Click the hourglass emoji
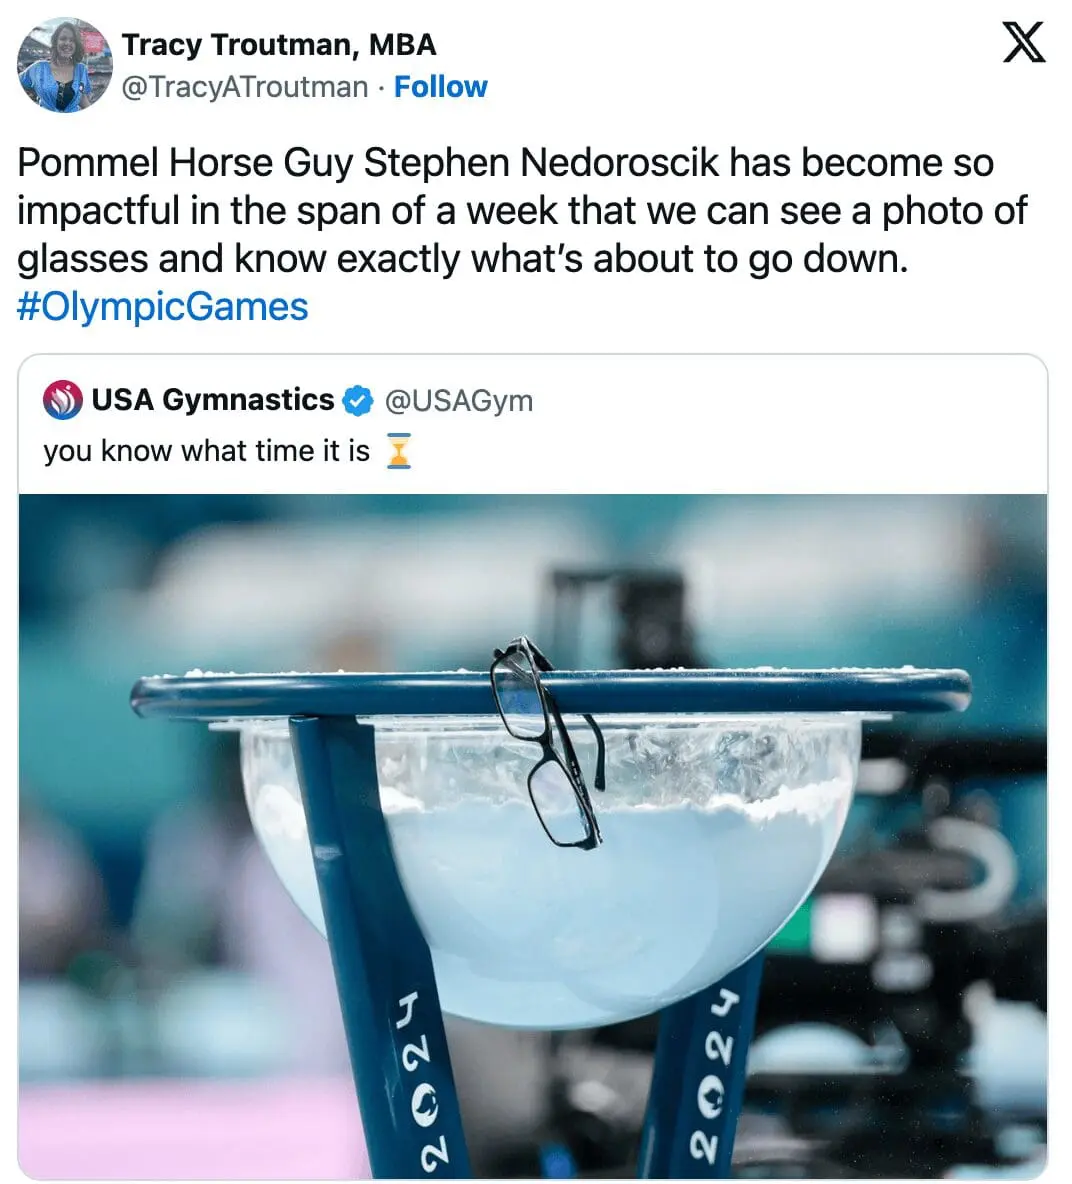1072x1184 pixels. point(398,451)
